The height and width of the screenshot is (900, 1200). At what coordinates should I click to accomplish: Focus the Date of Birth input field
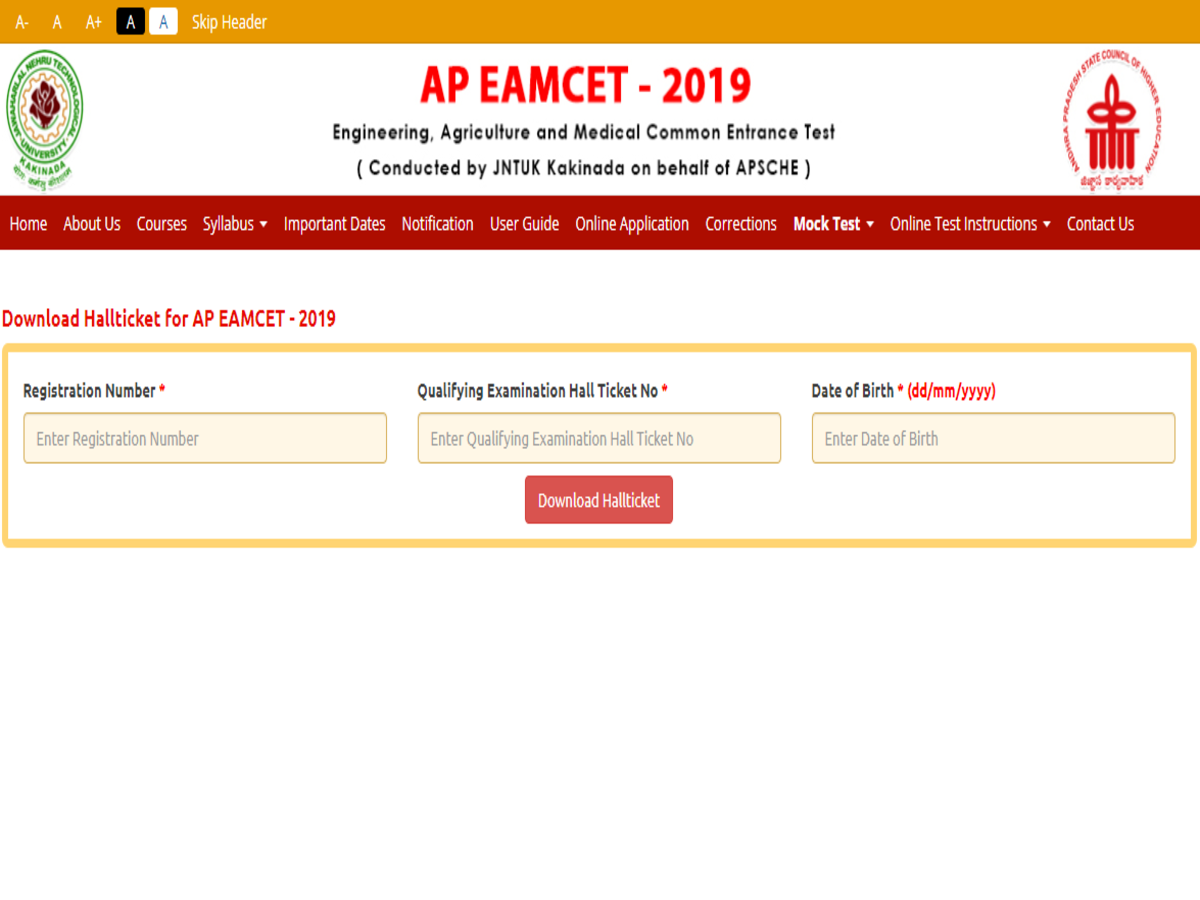click(x=993, y=438)
